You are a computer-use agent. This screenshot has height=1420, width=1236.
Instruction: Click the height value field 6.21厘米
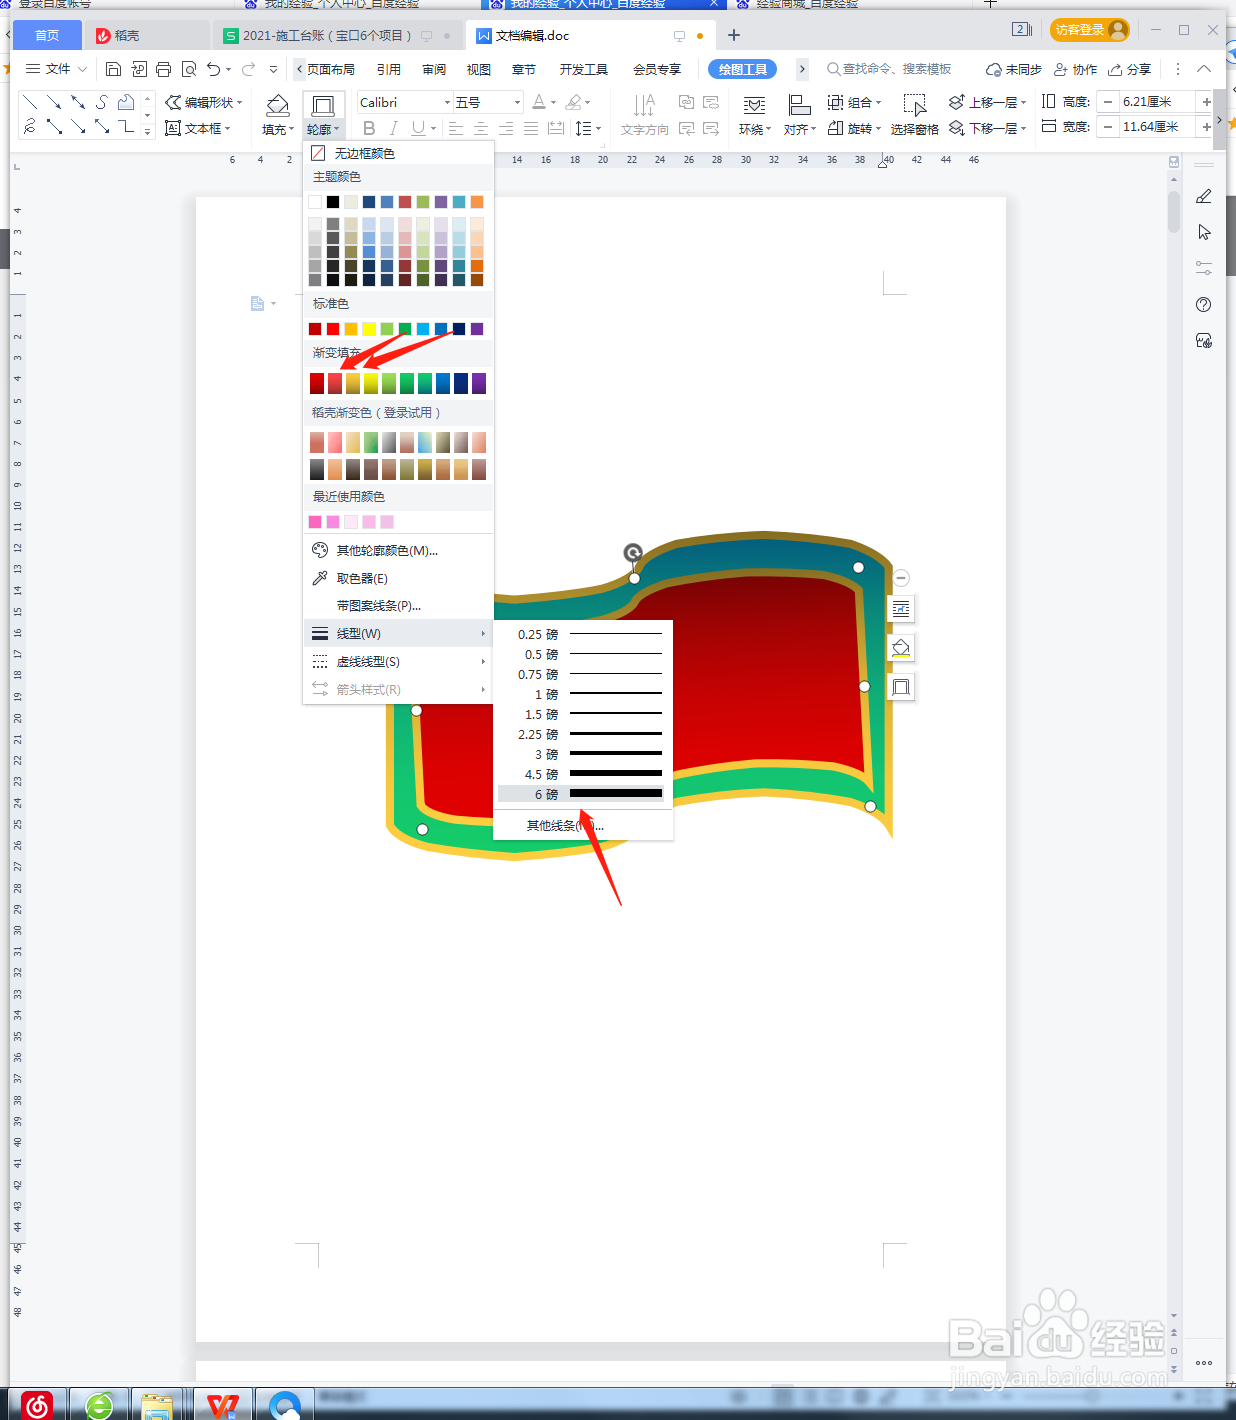(x=1157, y=102)
